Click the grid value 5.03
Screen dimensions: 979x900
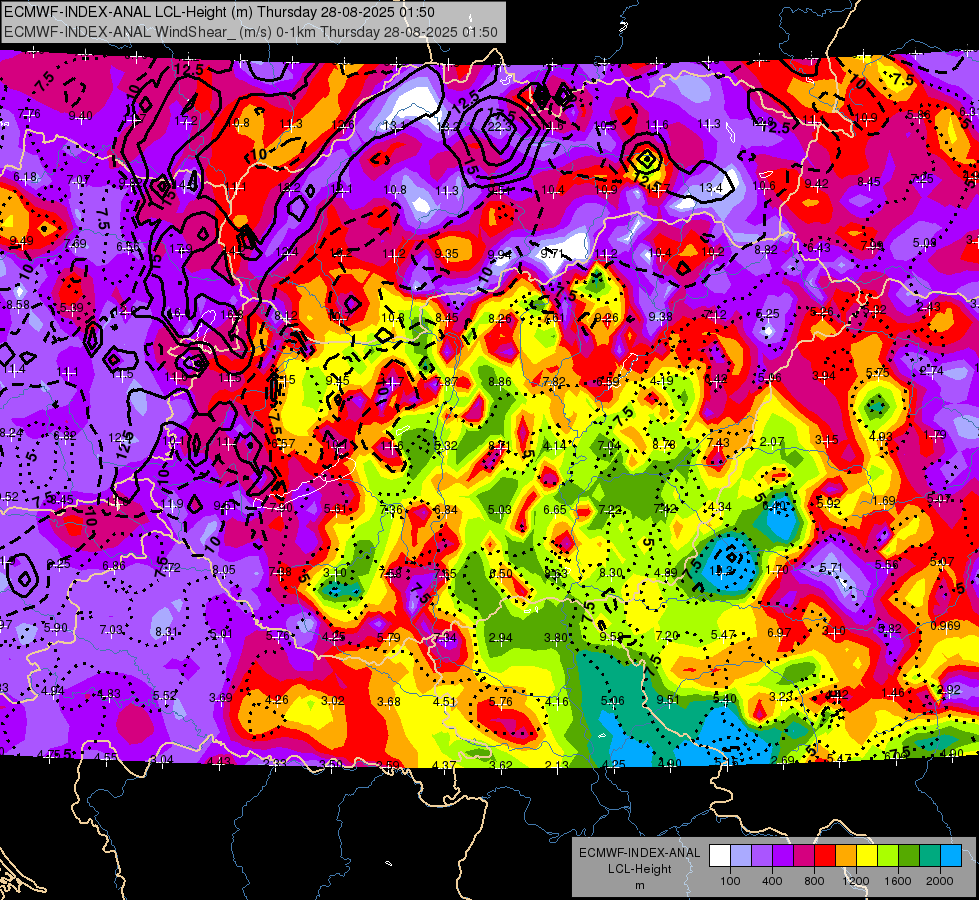point(500,510)
